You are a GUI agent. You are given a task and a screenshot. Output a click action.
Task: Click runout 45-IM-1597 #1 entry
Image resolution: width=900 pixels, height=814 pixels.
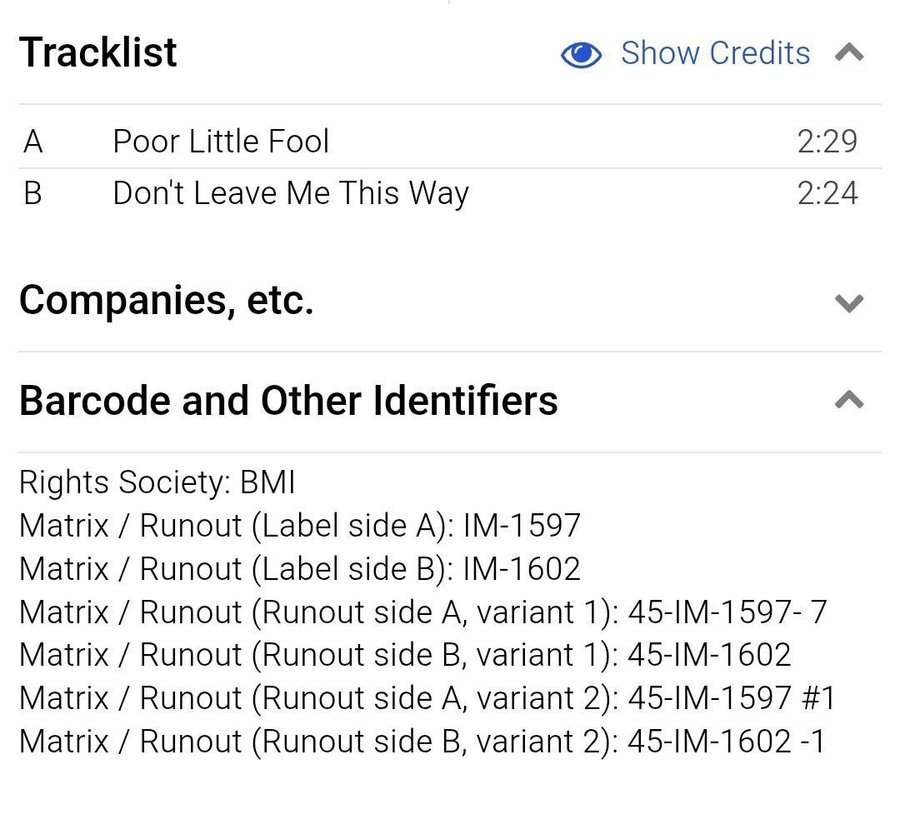[x=427, y=698]
